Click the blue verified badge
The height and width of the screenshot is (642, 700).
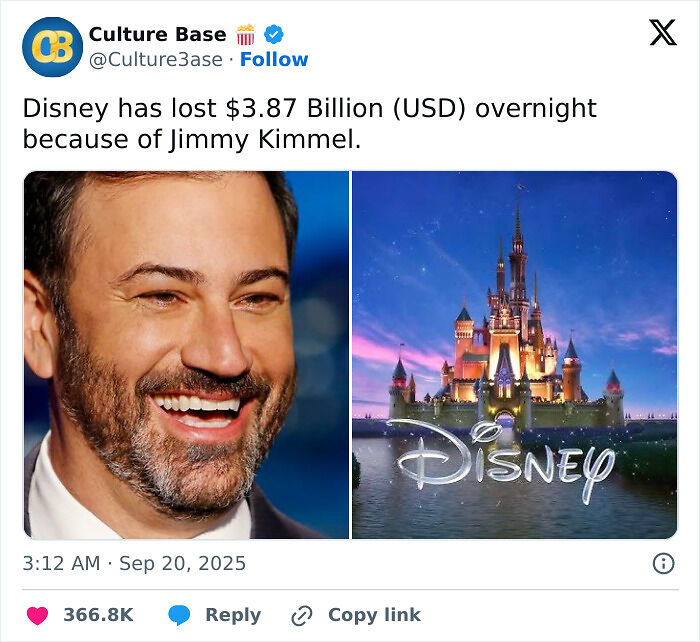tap(272, 34)
